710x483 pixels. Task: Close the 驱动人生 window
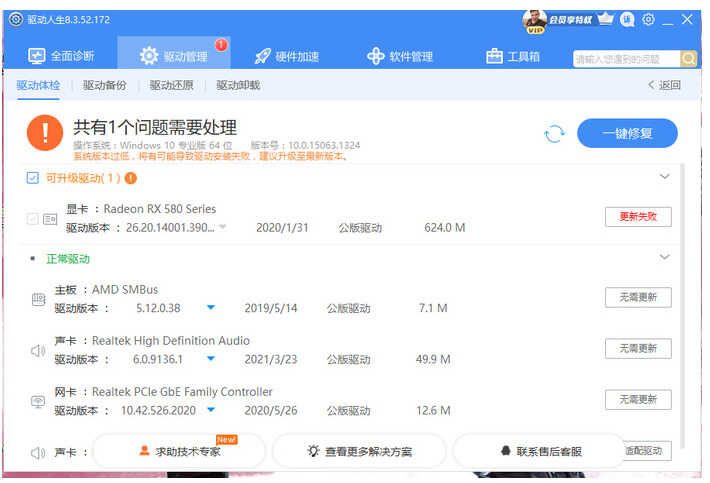click(x=687, y=19)
